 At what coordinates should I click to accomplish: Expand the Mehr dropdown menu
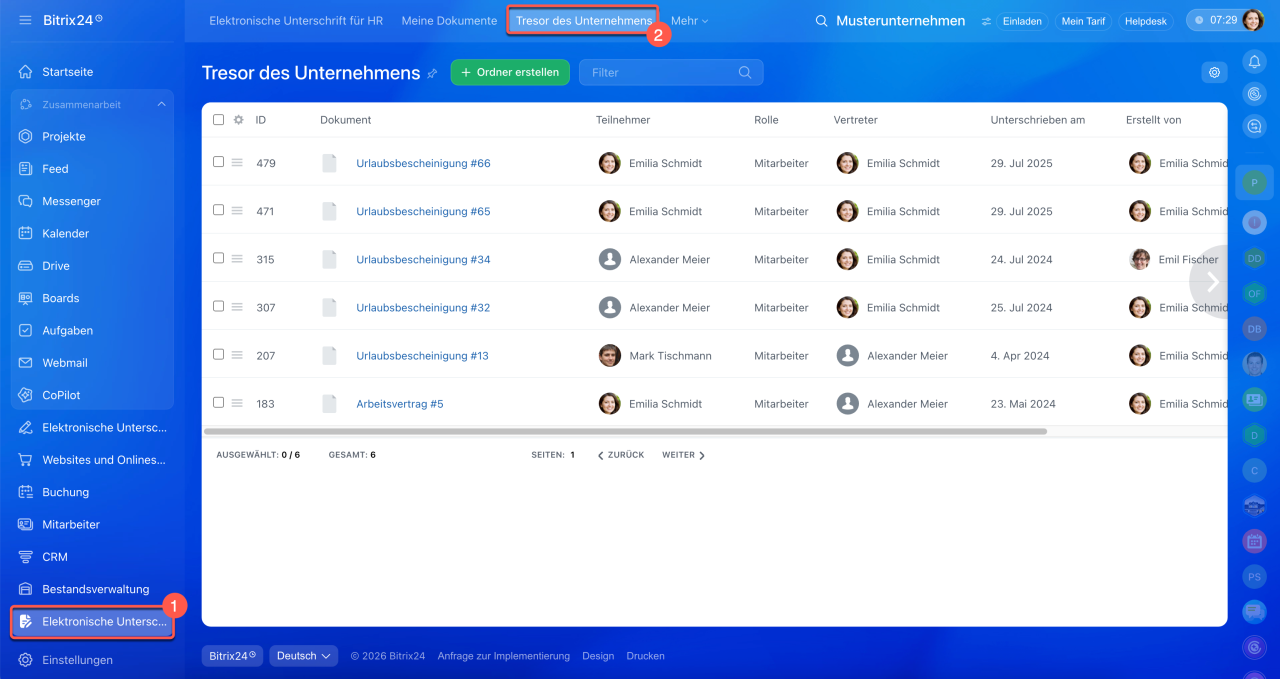[x=689, y=21]
